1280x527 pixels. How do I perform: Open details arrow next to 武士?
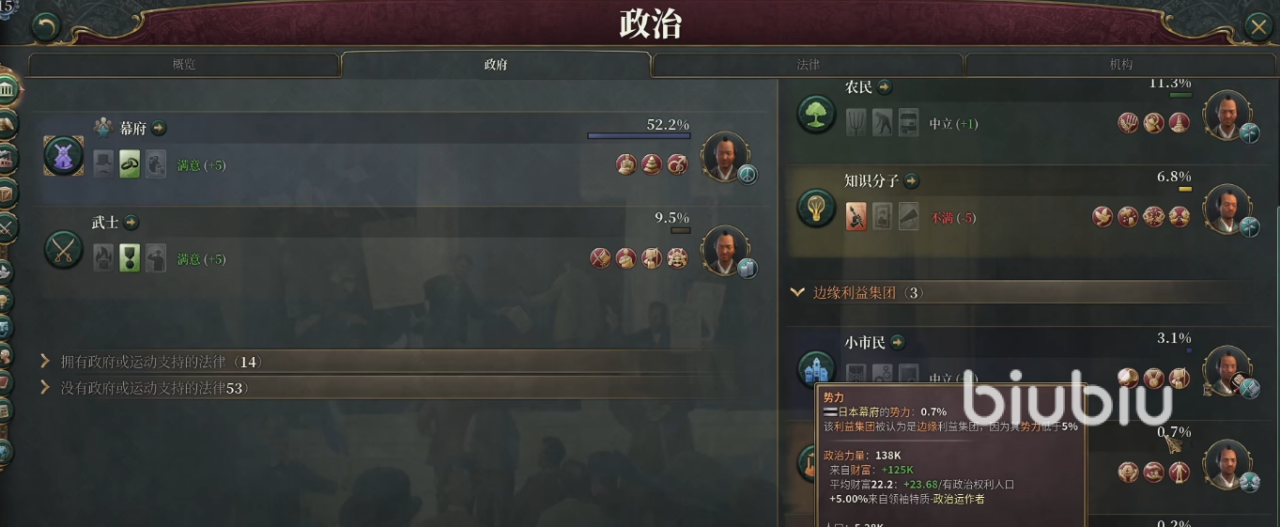coord(132,222)
